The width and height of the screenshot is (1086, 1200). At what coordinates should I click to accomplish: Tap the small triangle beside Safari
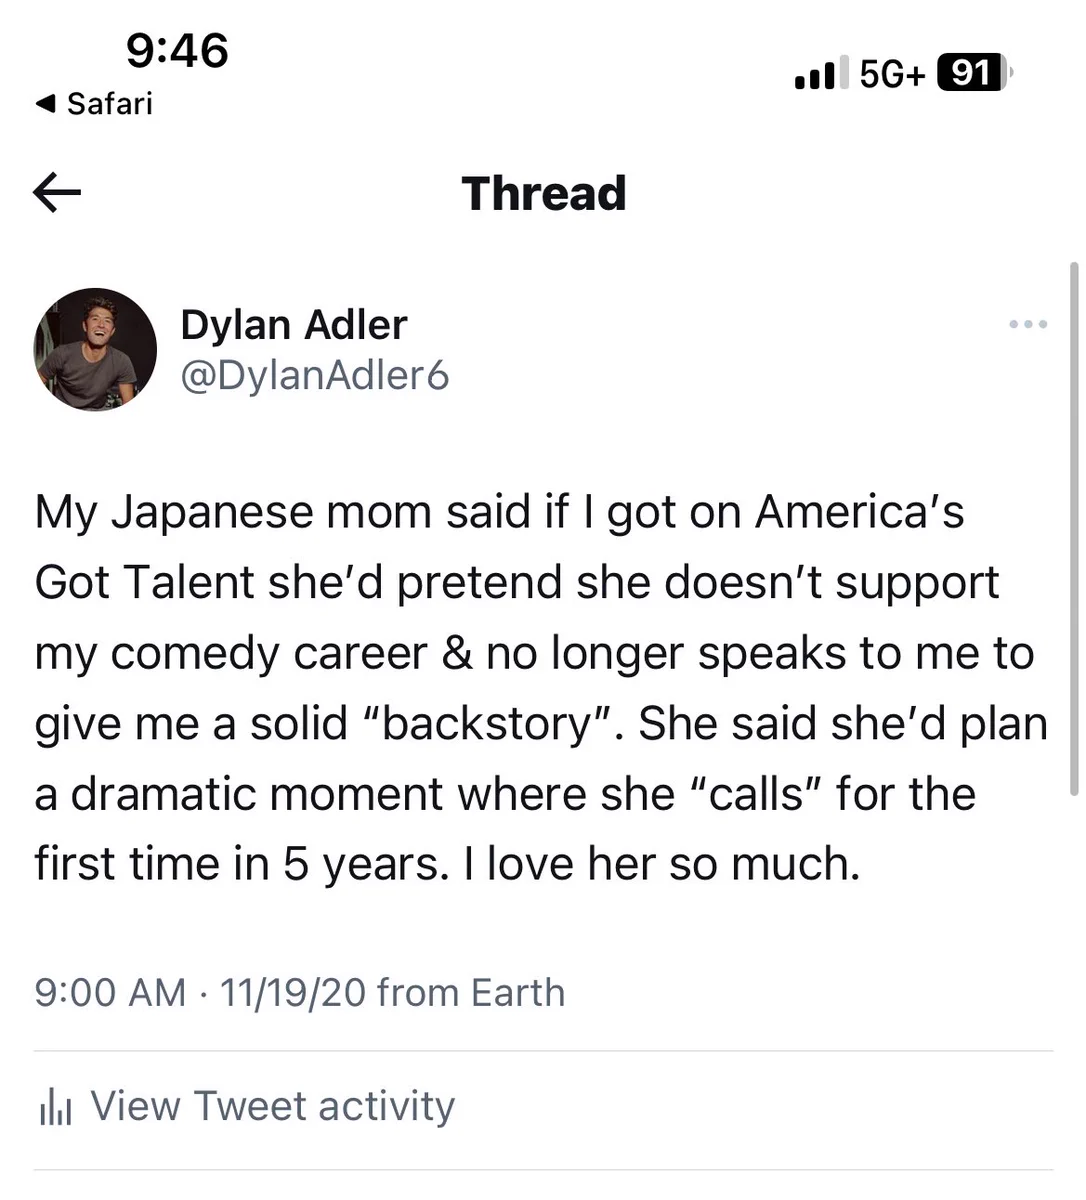pyautogui.click(x=45, y=103)
